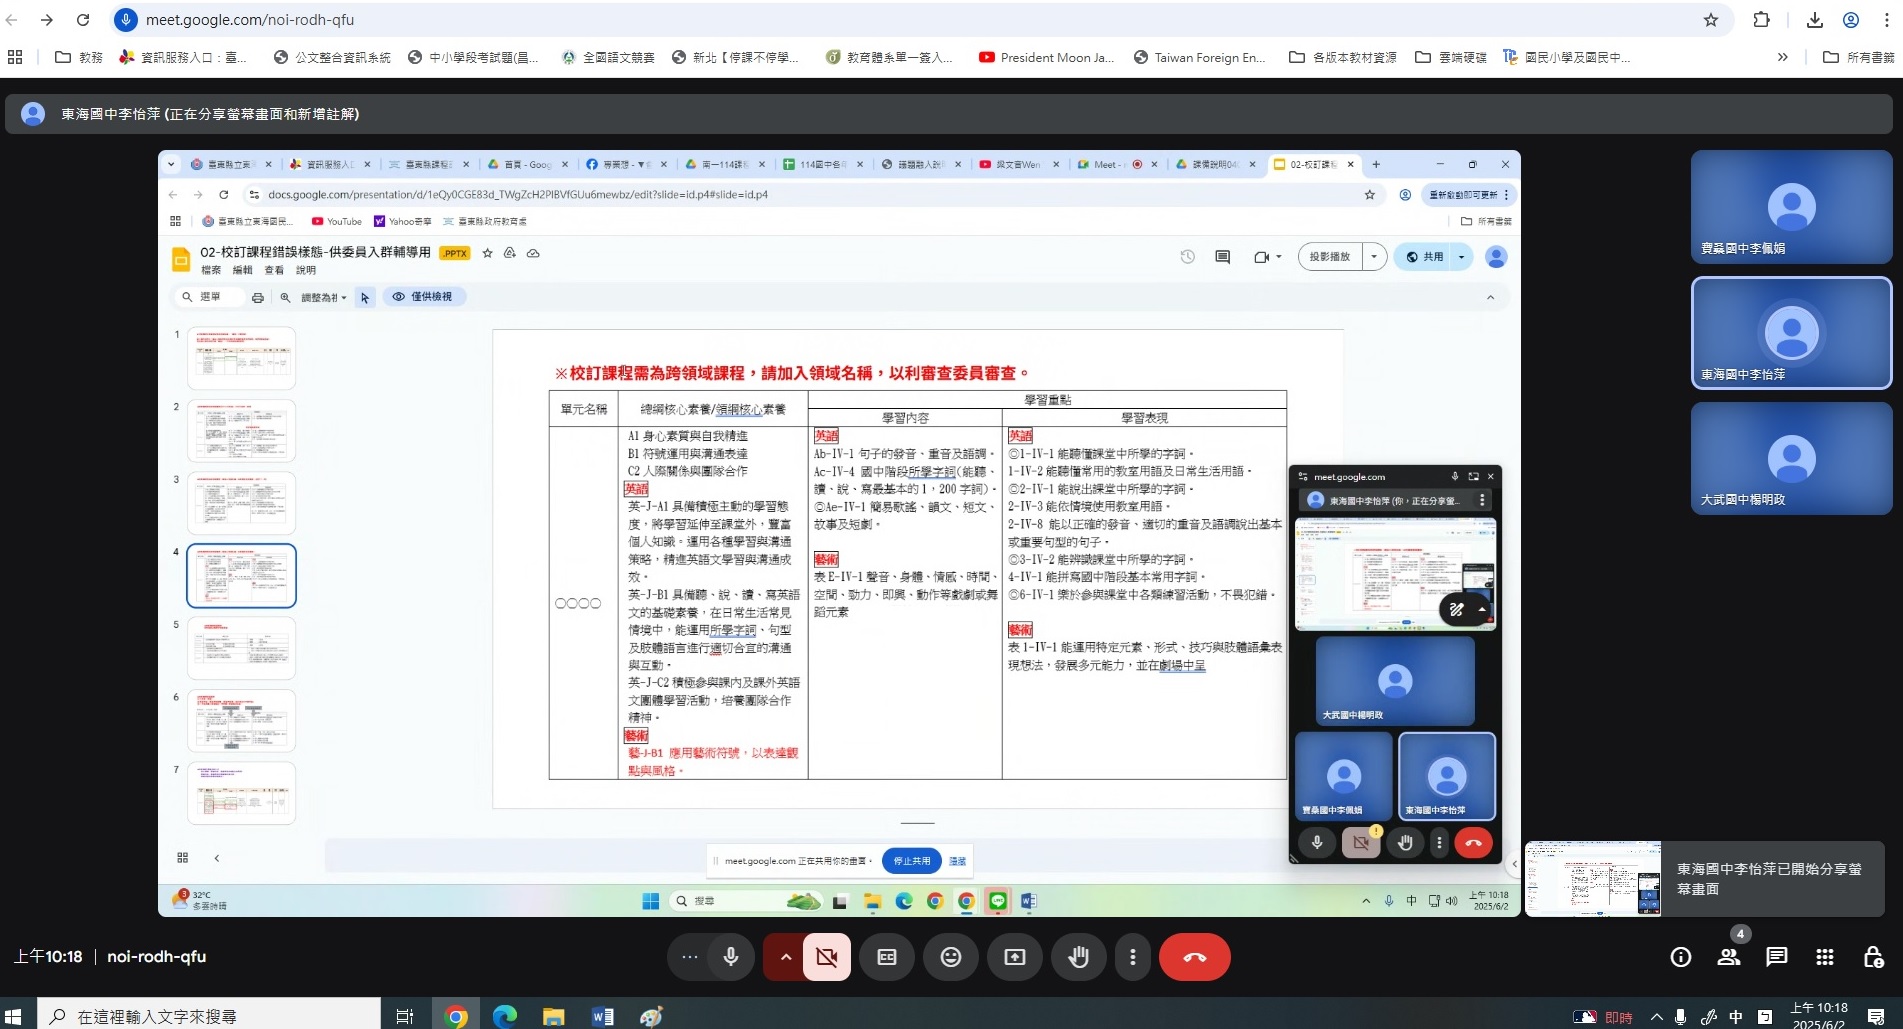Open the 檔案 menu in shared Slides

click(211, 270)
